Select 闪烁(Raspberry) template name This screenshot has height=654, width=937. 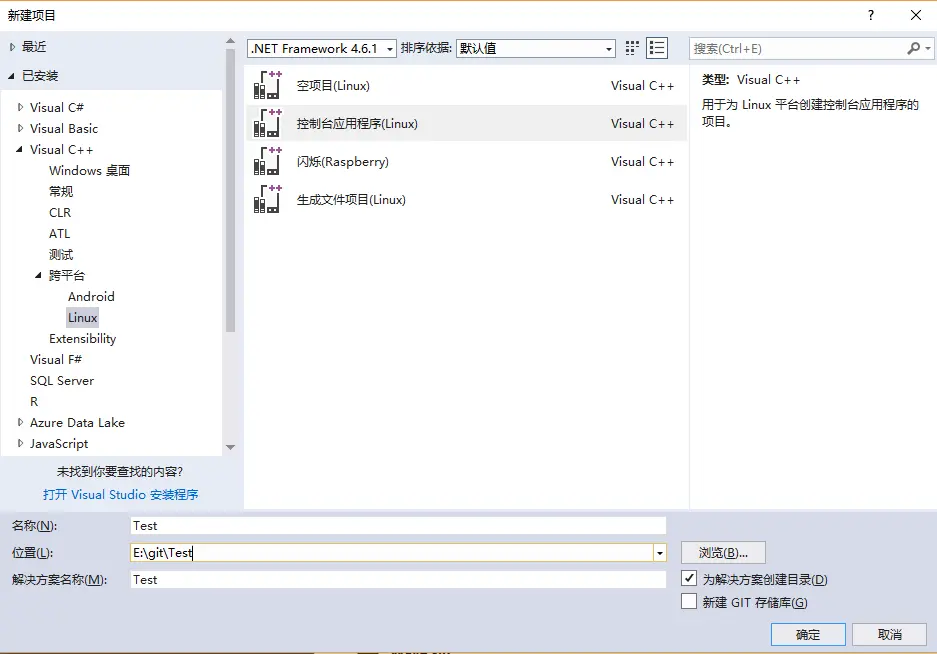(x=342, y=161)
